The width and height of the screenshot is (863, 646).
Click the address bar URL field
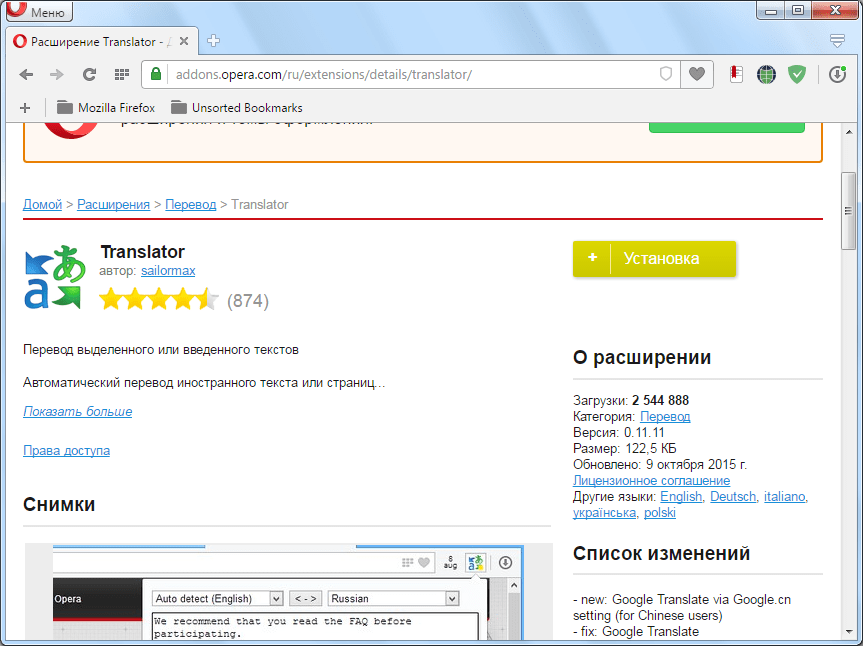click(400, 74)
